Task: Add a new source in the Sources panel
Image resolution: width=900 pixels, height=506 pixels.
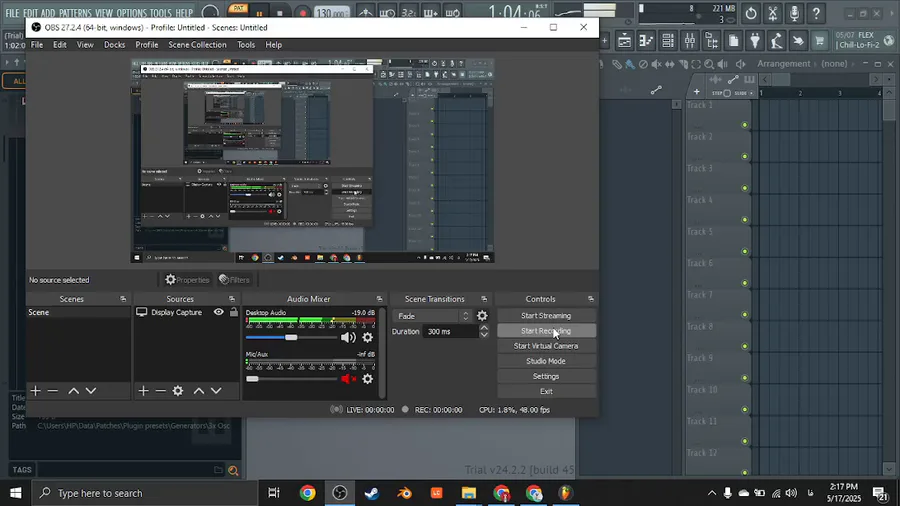Action: [x=143, y=391]
